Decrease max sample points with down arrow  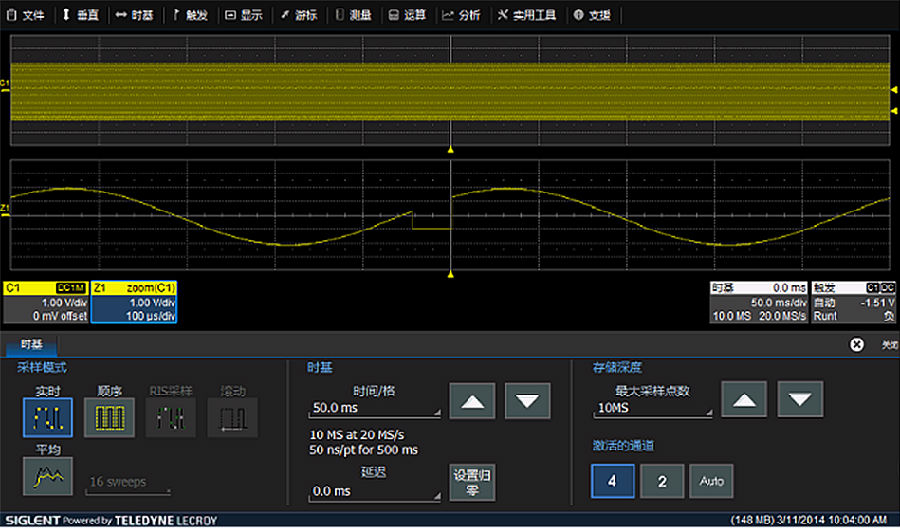pyautogui.click(x=799, y=402)
